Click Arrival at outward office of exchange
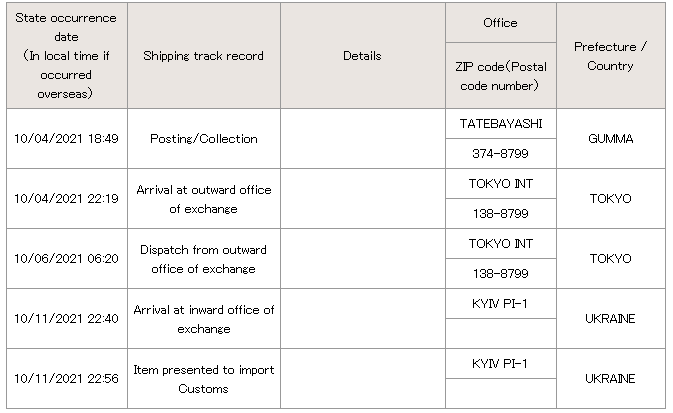This screenshot has height=413, width=673. [x=203, y=198]
